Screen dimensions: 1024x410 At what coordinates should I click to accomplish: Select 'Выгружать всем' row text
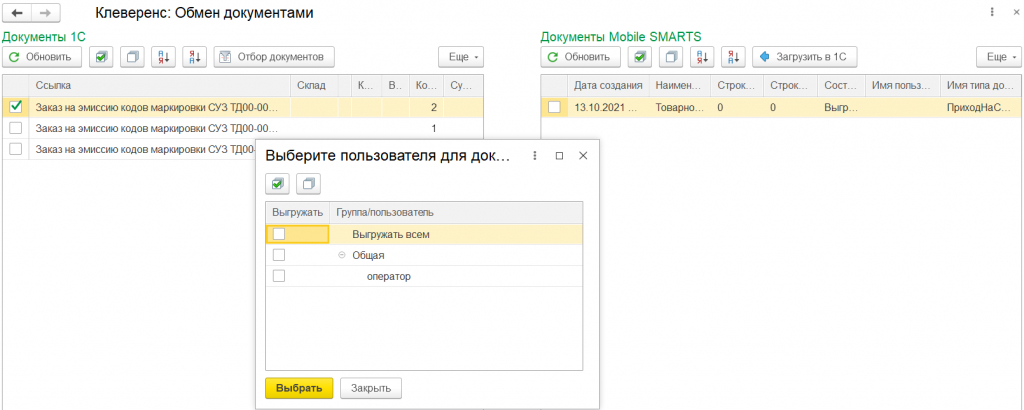coord(391,234)
